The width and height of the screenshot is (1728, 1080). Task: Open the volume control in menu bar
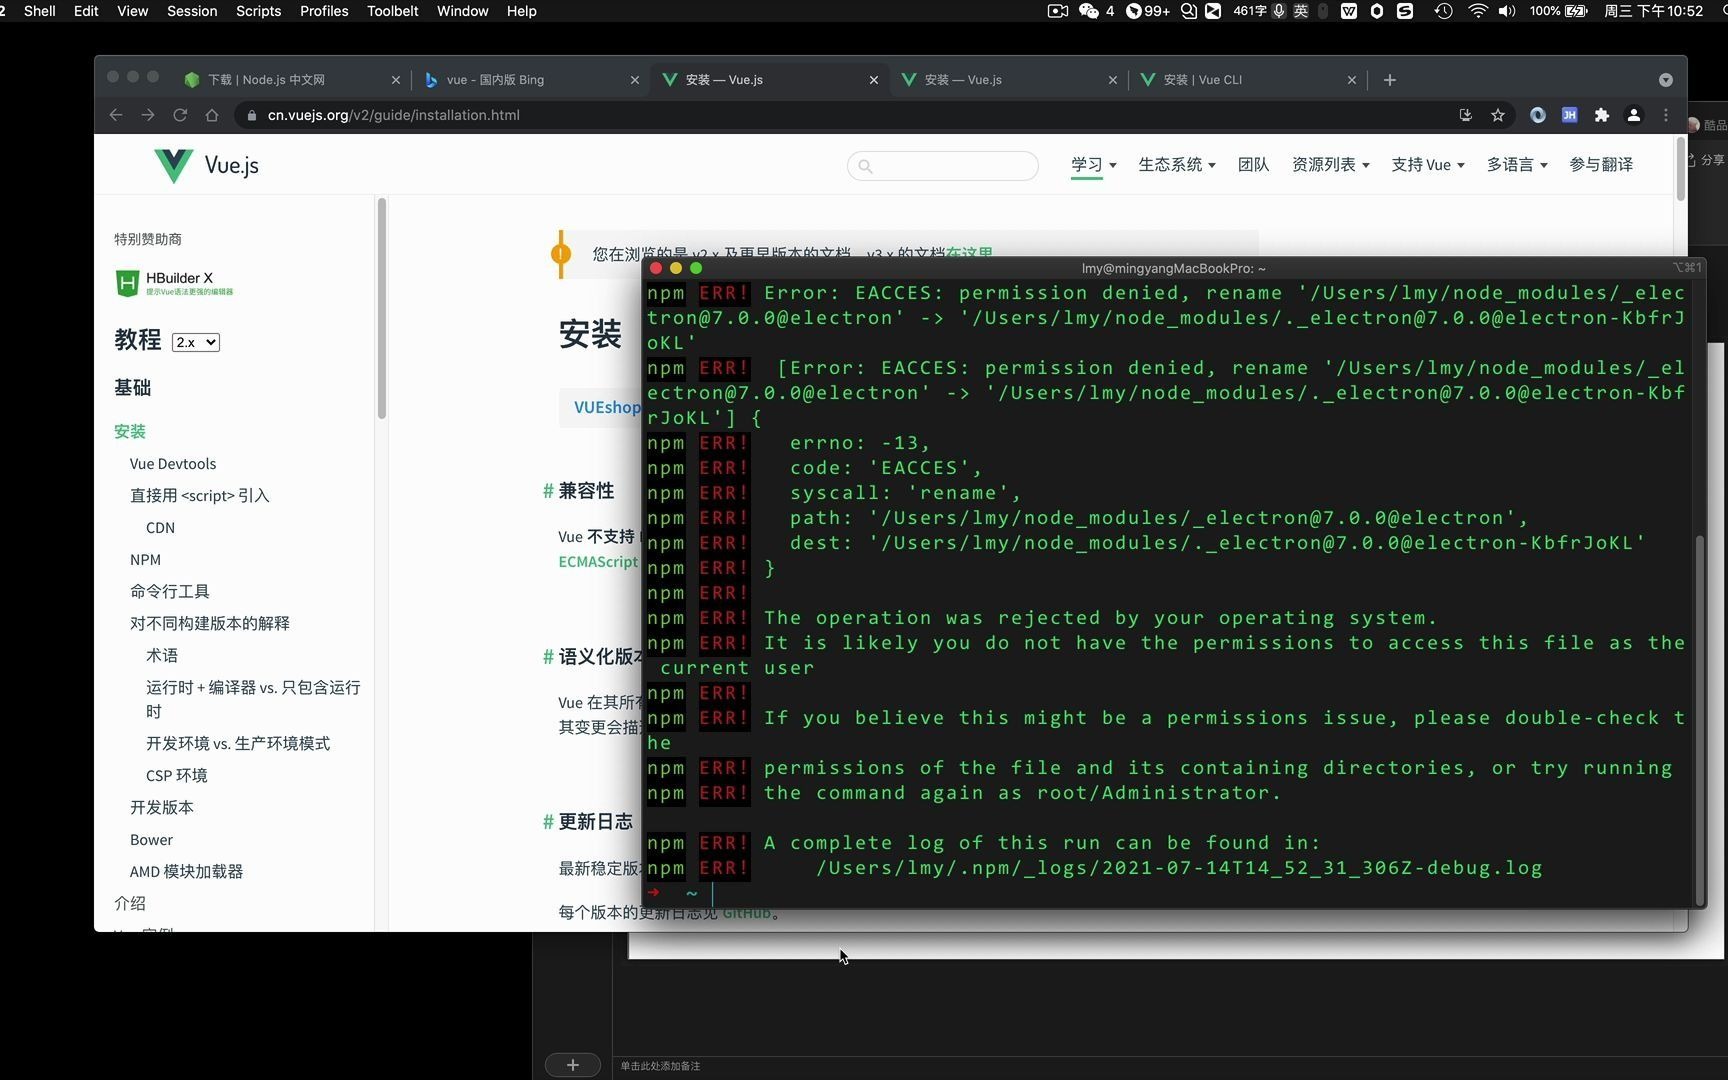coord(1507,11)
